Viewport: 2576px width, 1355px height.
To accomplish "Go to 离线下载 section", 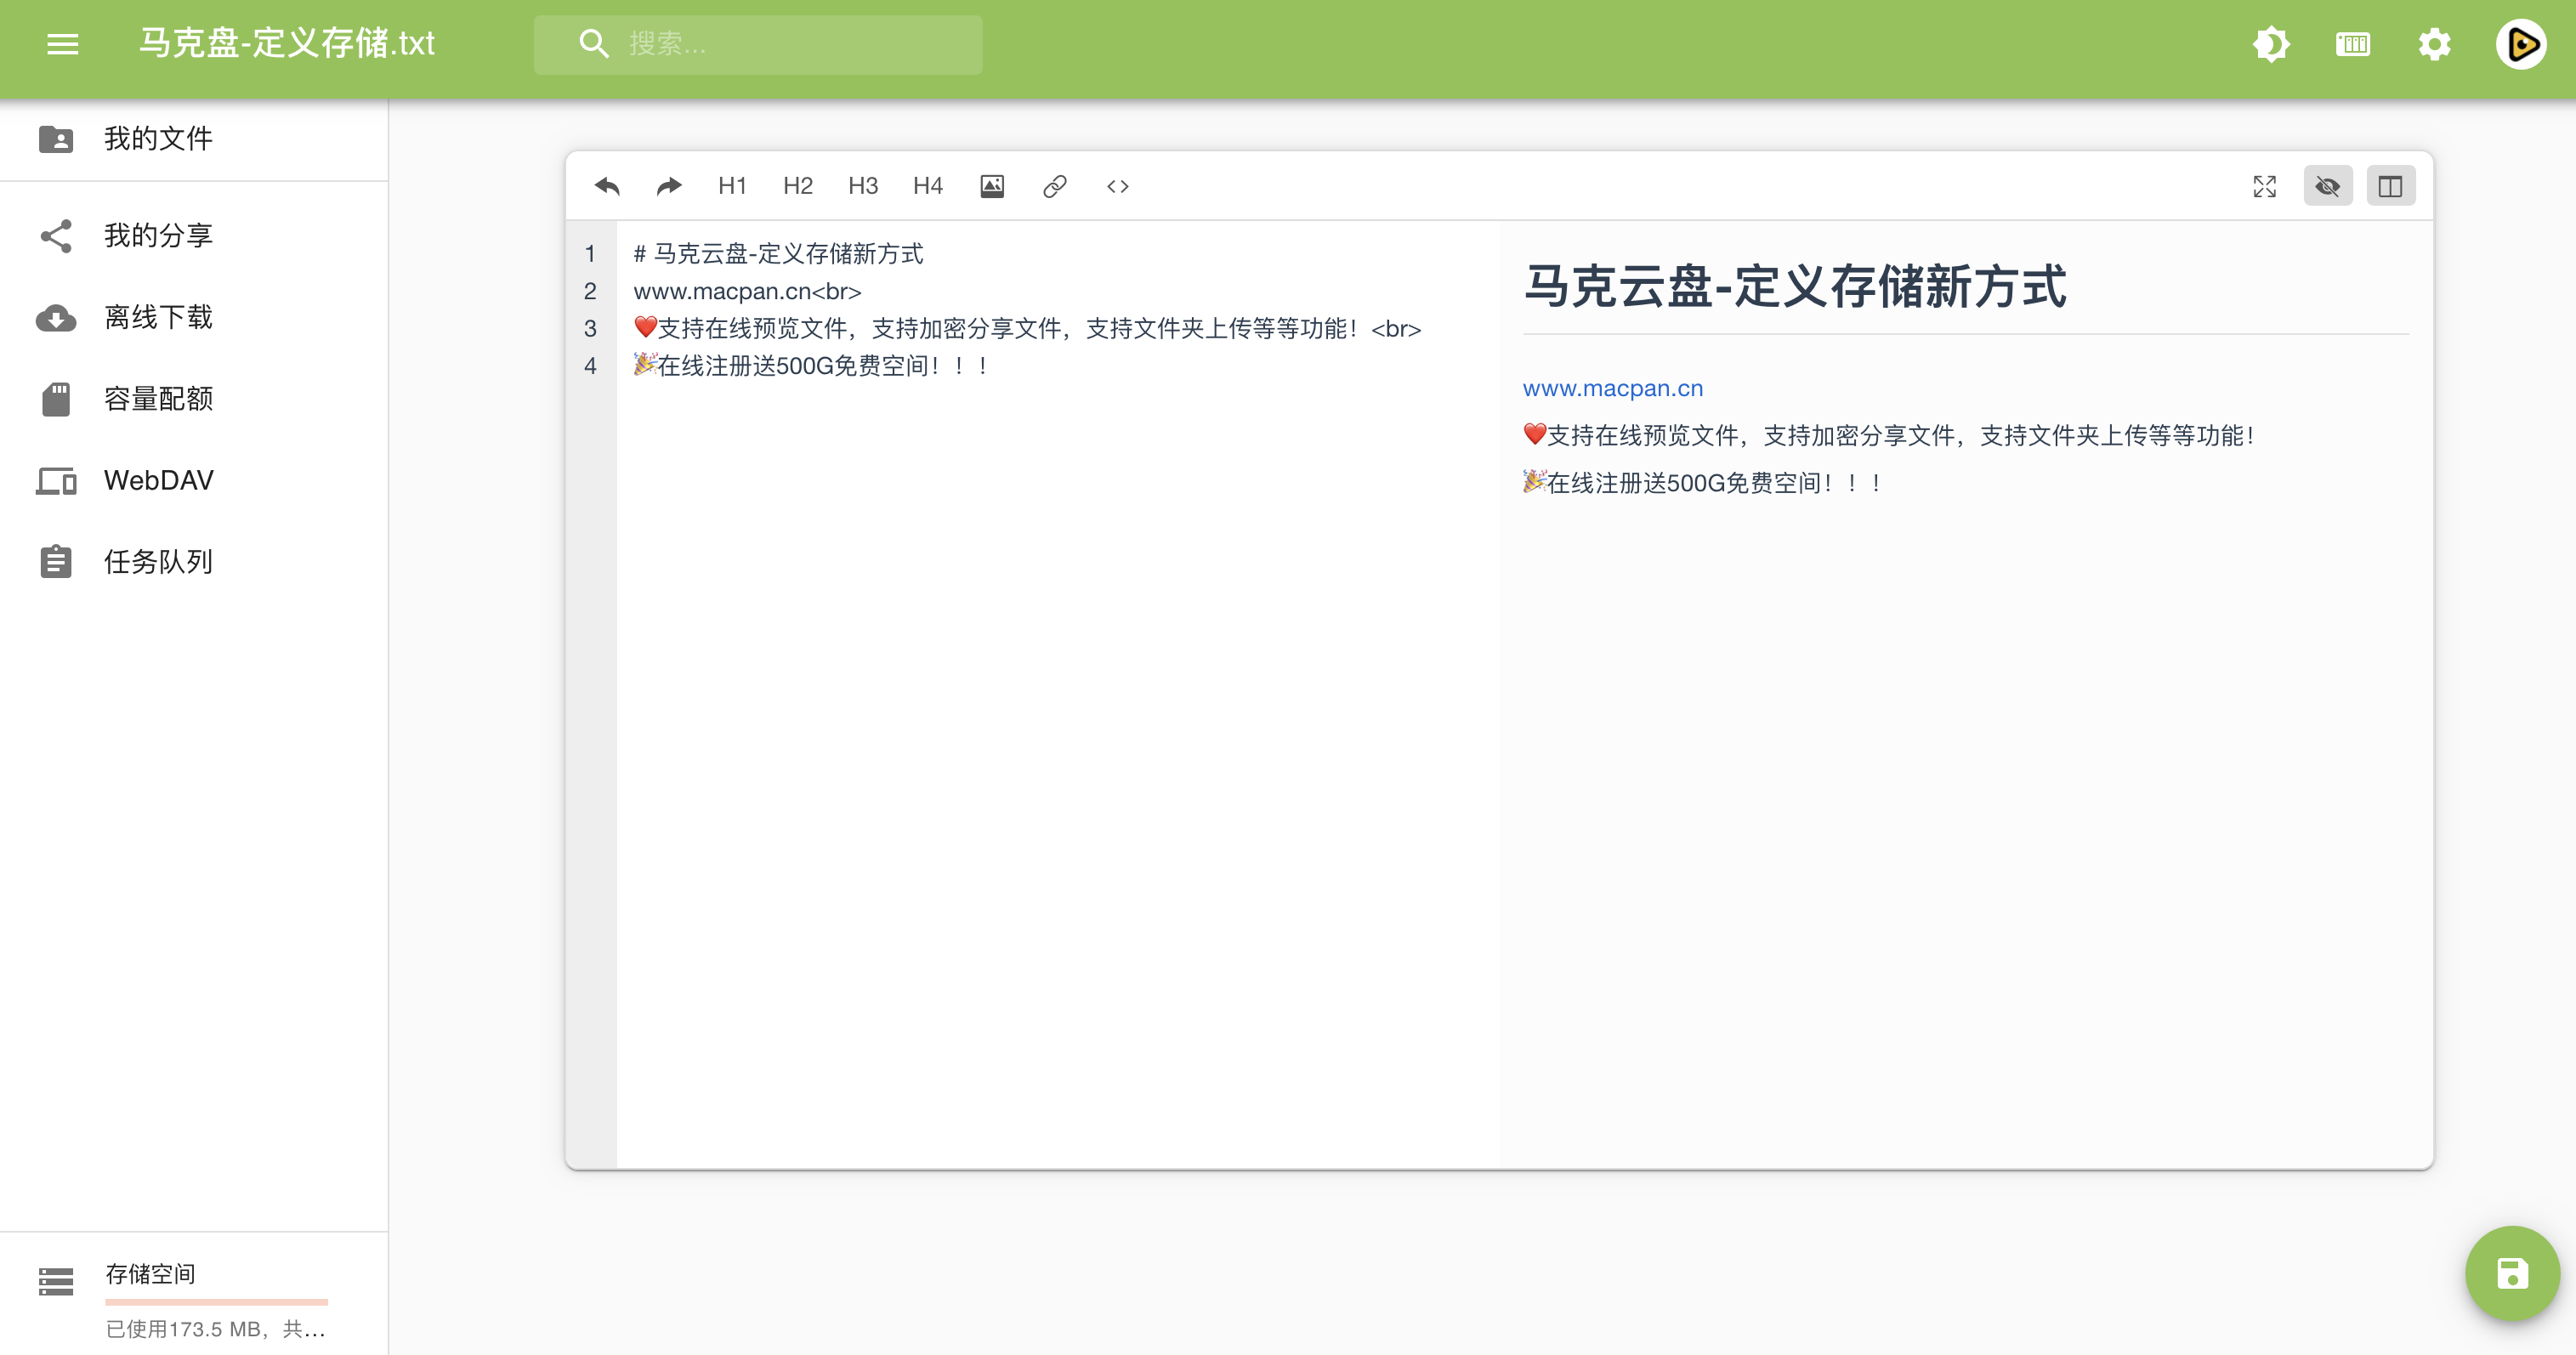I will (158, 317).
